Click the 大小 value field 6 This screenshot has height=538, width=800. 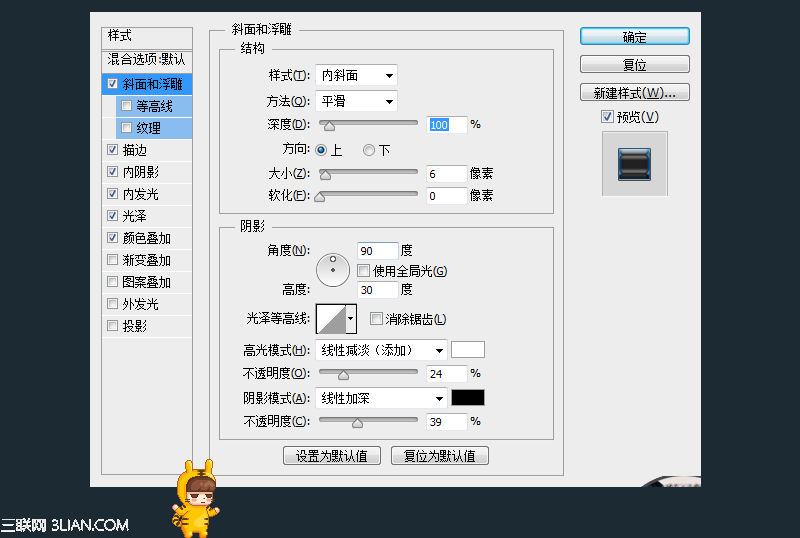[x=446, y=174]
